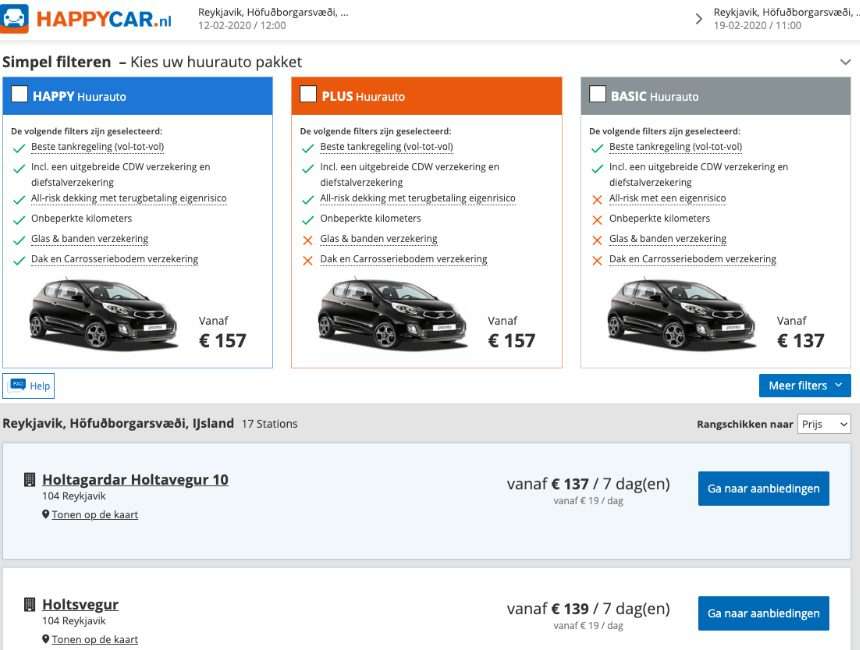
Task: Click PLUS card All-risk dekking met terugbetaling eigenrisico
Action: coord(418,198)
